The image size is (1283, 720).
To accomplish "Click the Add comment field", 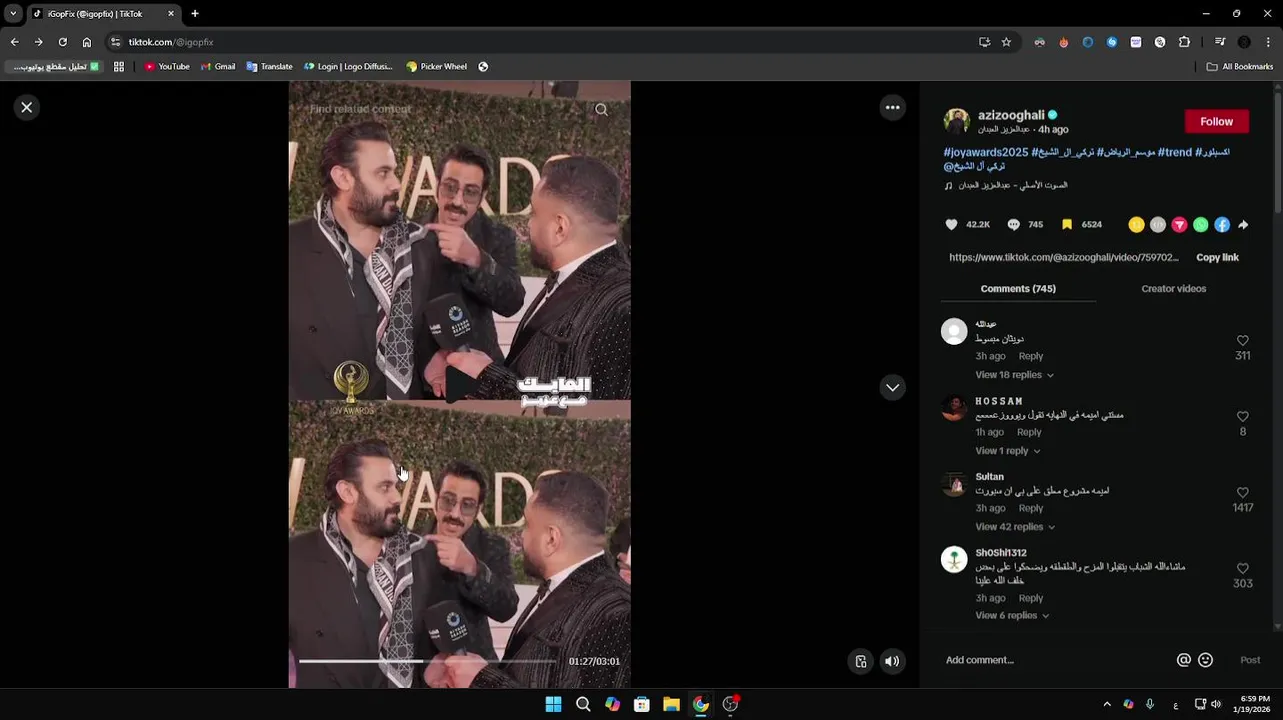I will pos(1055,660).
